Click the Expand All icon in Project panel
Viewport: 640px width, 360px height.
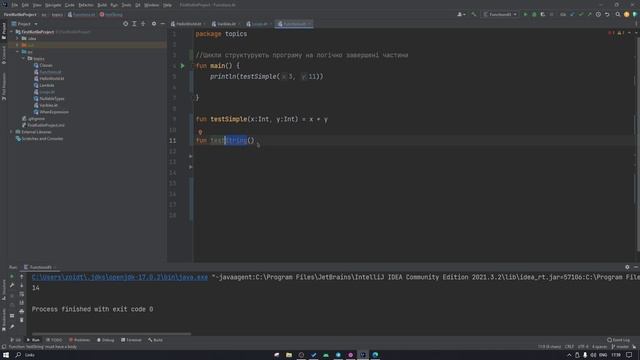[x=134, y=24]
